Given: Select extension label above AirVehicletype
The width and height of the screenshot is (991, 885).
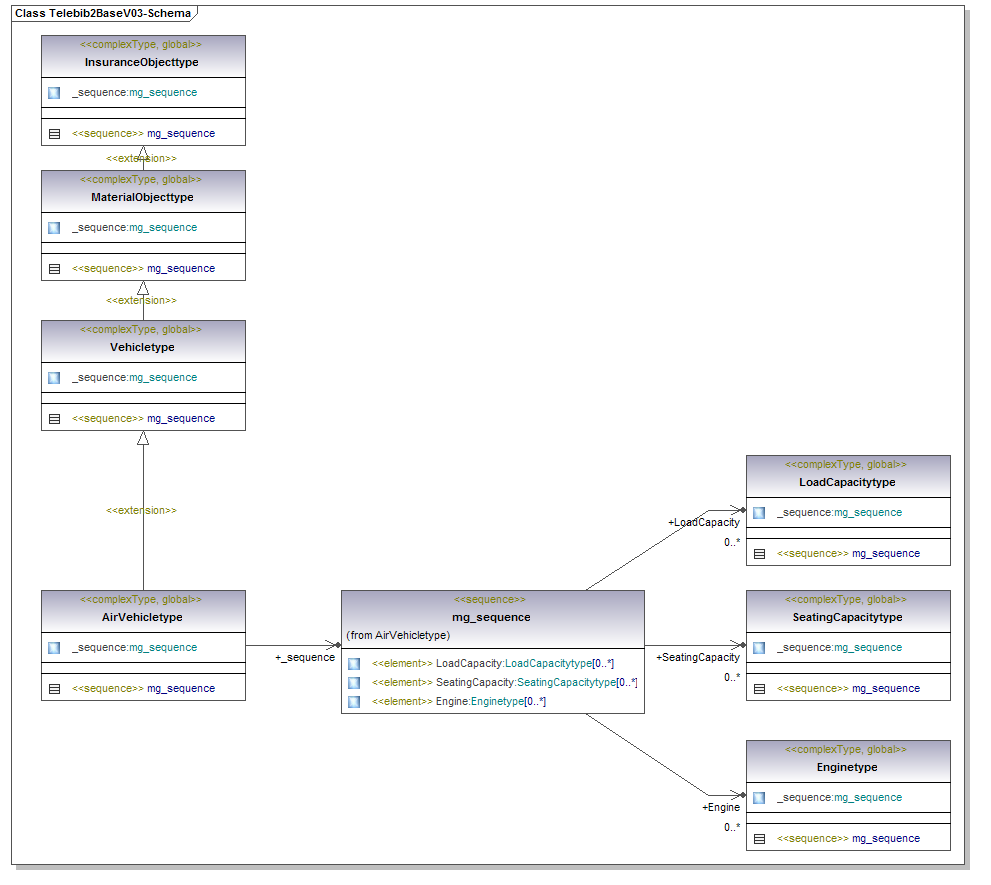Looking at the screenshot, I should (x=141, y=511).
